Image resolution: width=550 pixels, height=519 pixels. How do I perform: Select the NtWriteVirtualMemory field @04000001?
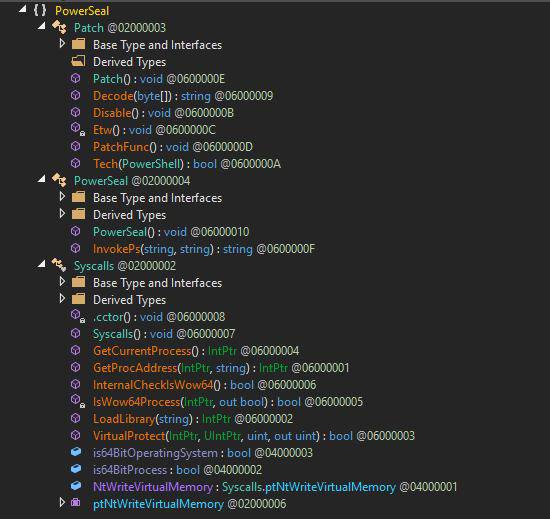tap(275, 487)
